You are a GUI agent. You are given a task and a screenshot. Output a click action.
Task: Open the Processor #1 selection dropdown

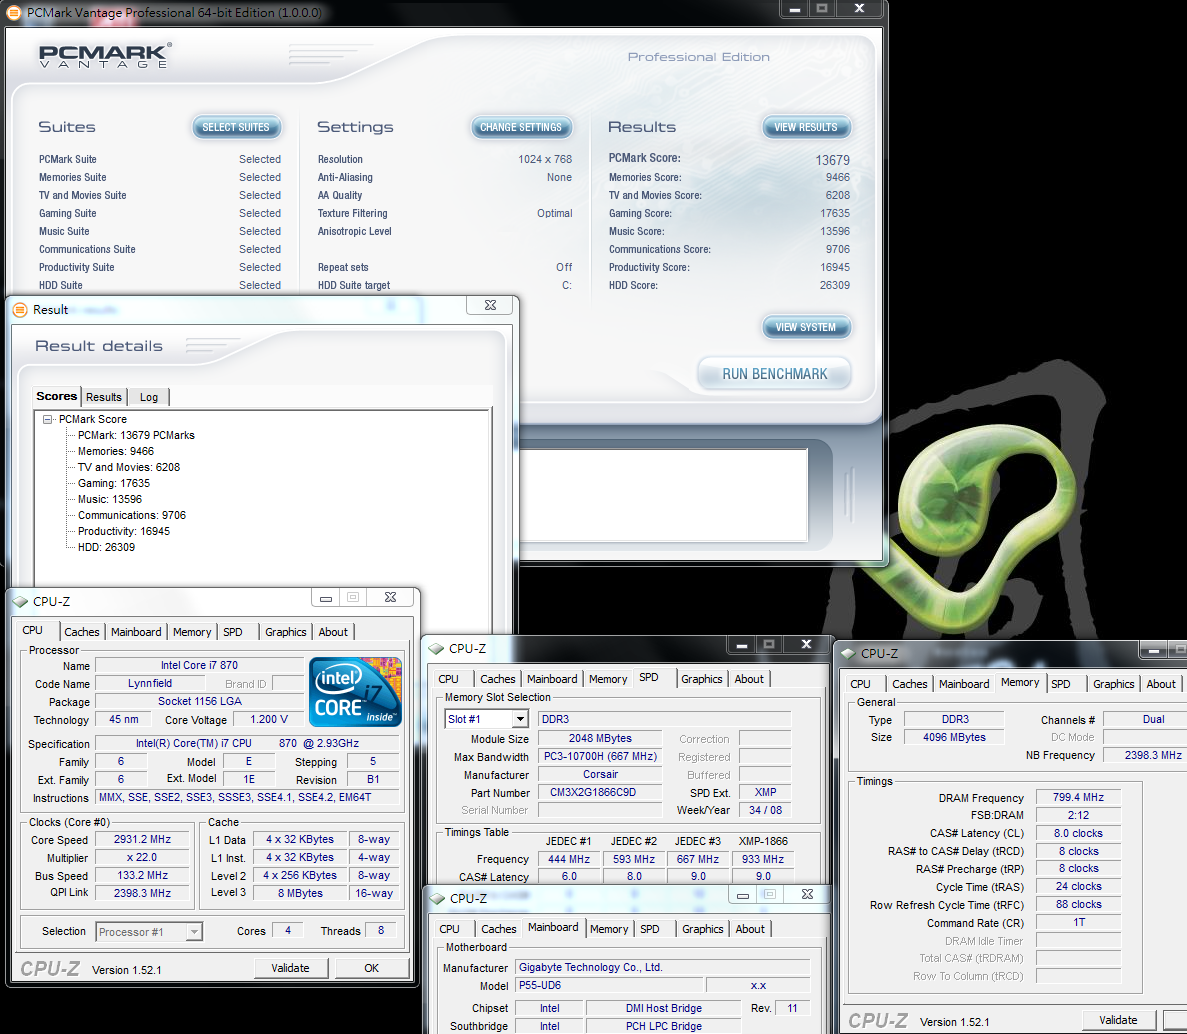tap(194, 932)
